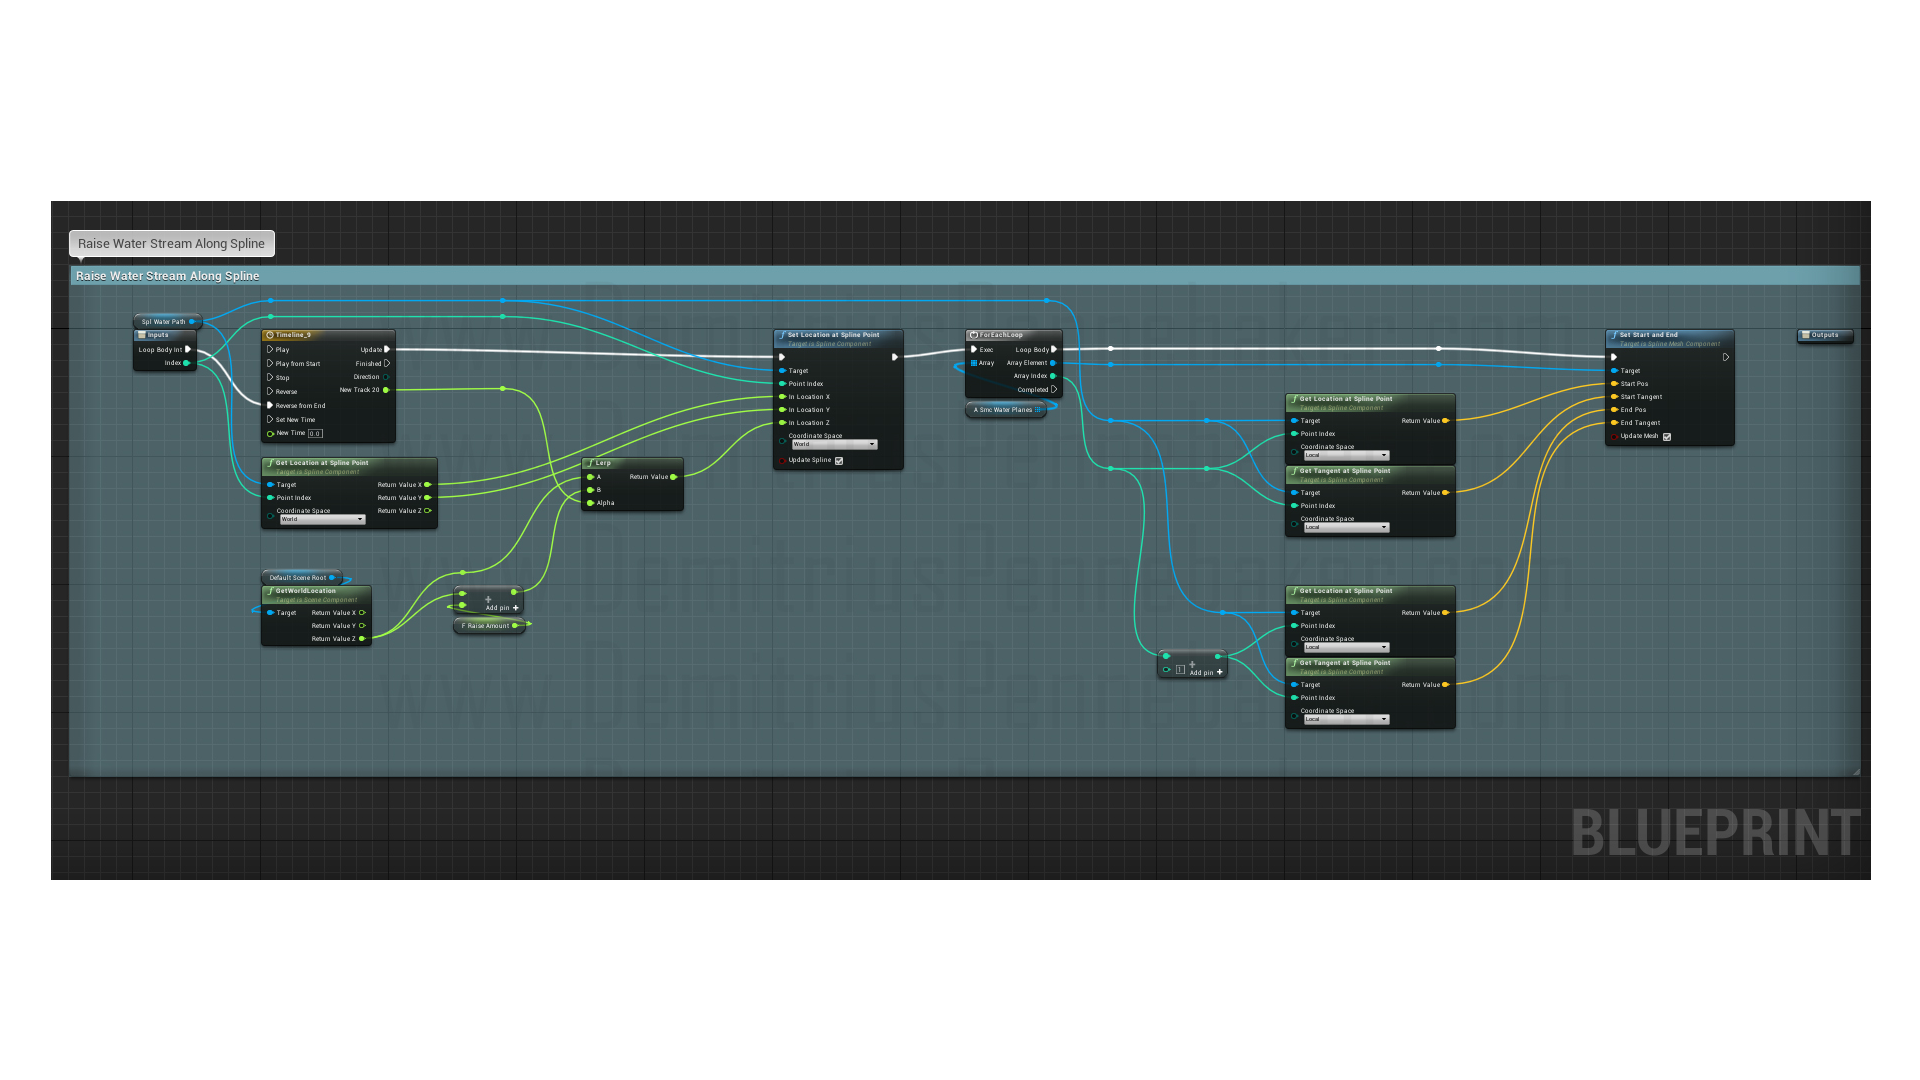1920x1080 pixels.
Task: Open Set Location node Coordinate Space dropdown
Action: [835, 444]
